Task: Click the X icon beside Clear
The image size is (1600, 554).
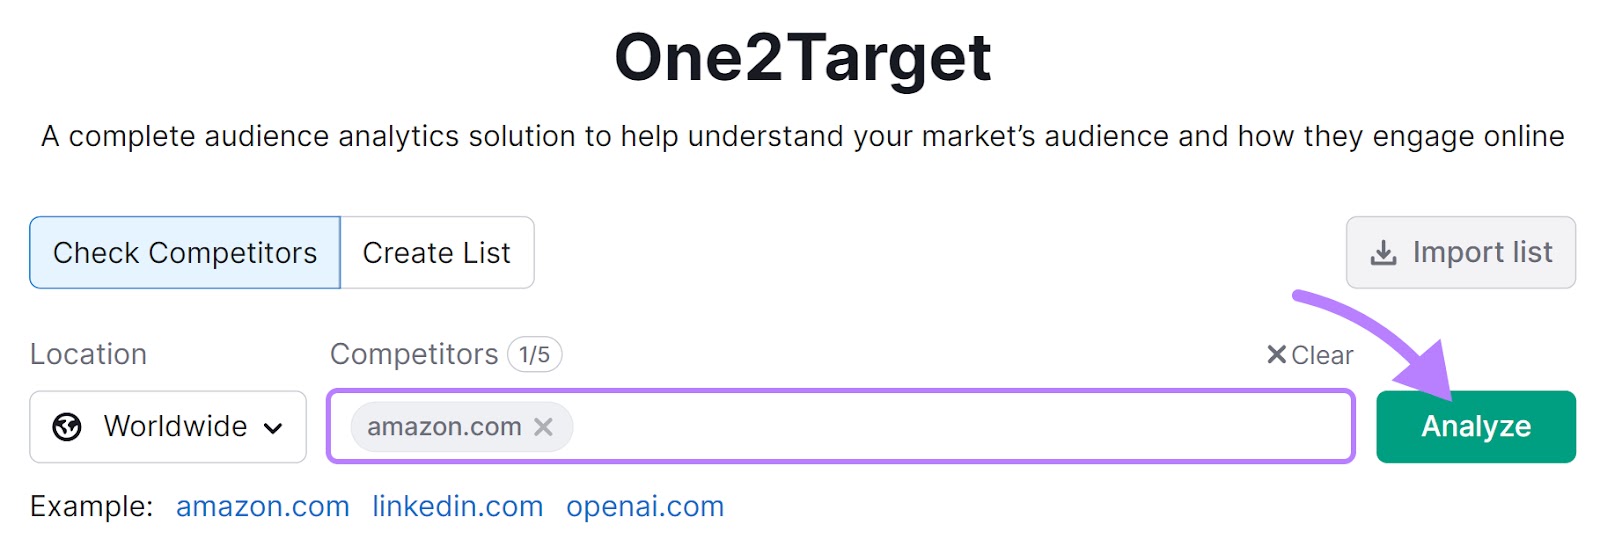Action: coord(1276,355)
